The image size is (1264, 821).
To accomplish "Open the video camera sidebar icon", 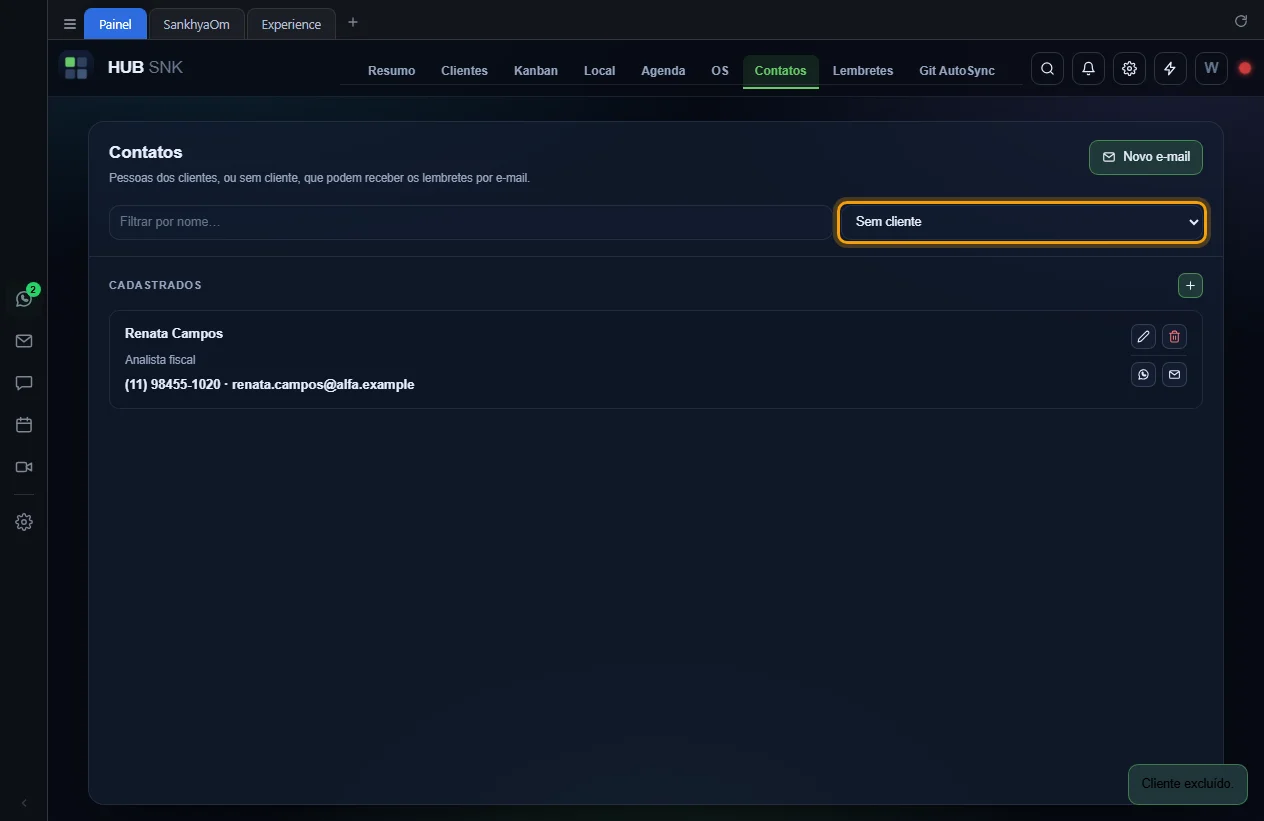I will coord(24,467).
